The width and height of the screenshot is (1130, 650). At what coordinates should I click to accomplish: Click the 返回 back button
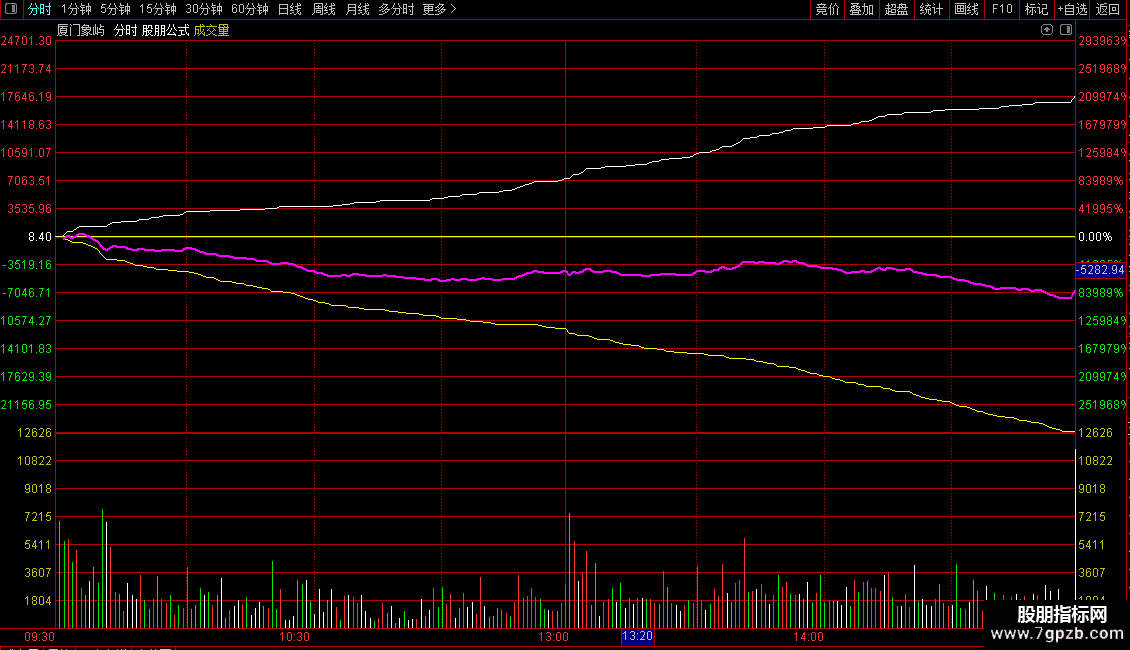(x=1108, y=9)
